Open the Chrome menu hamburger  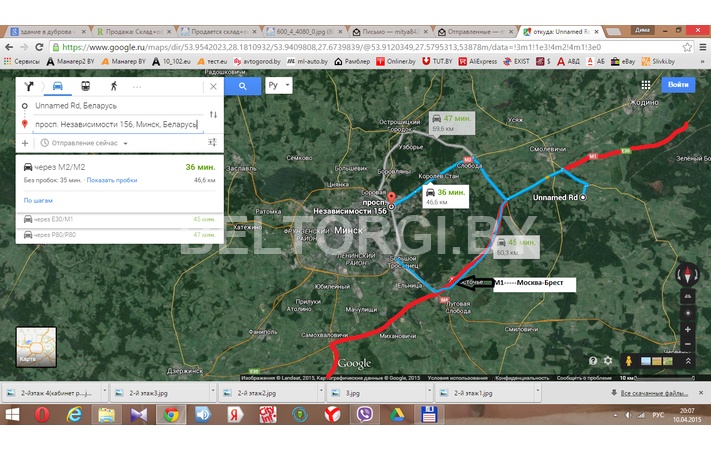point(702,47)
